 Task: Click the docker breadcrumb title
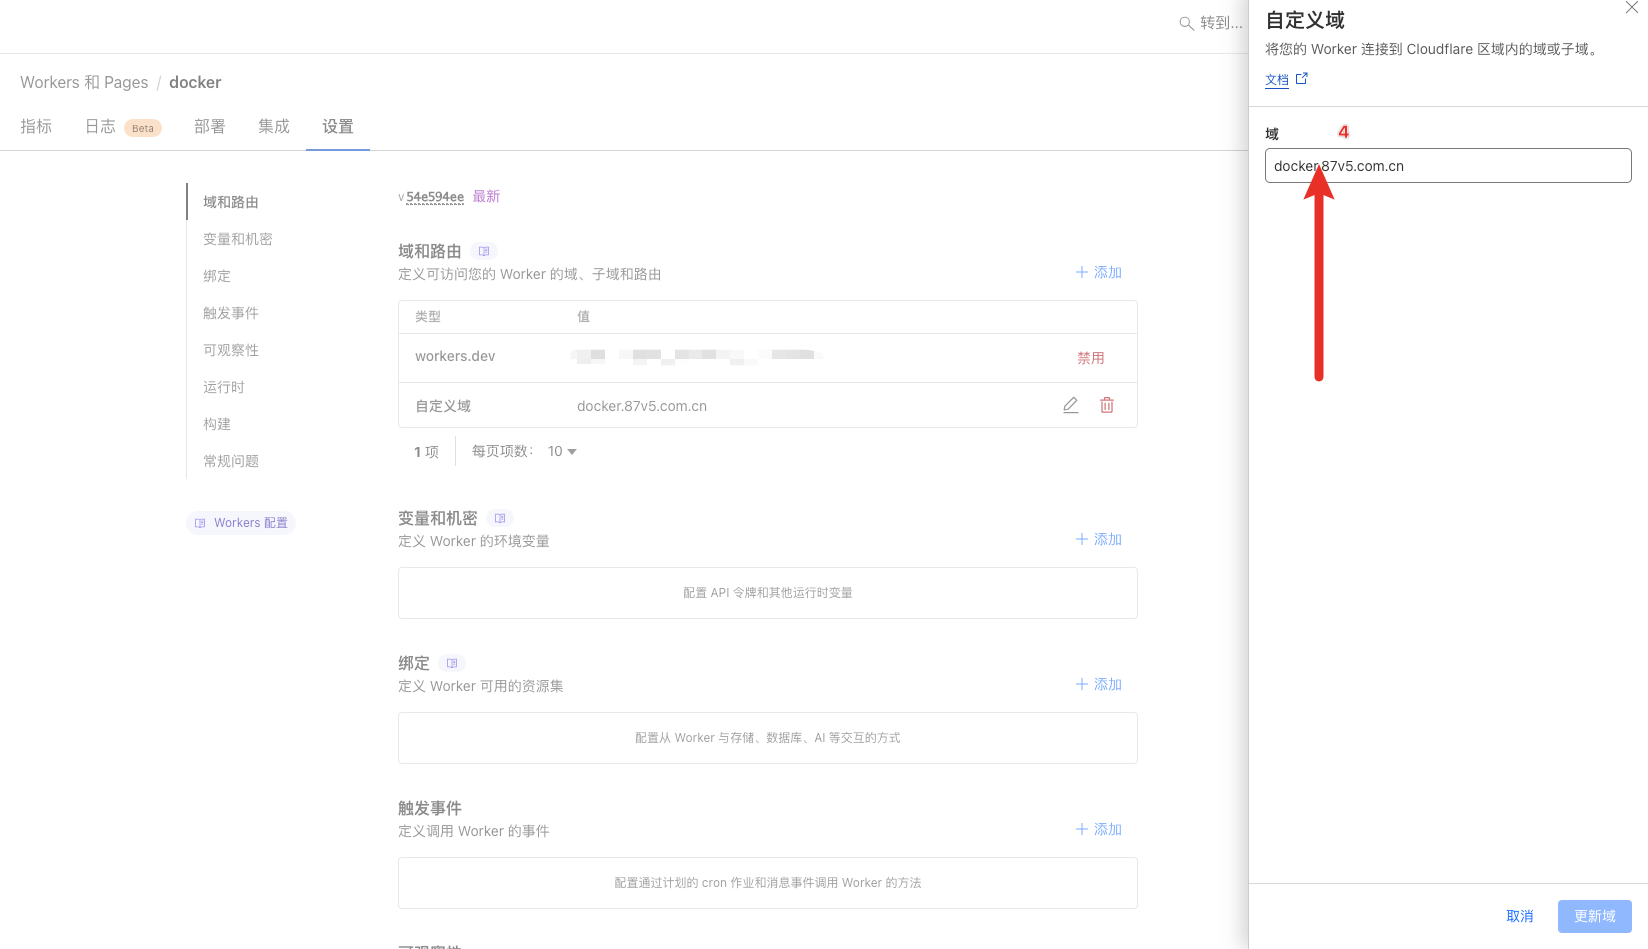pos(195,82)
